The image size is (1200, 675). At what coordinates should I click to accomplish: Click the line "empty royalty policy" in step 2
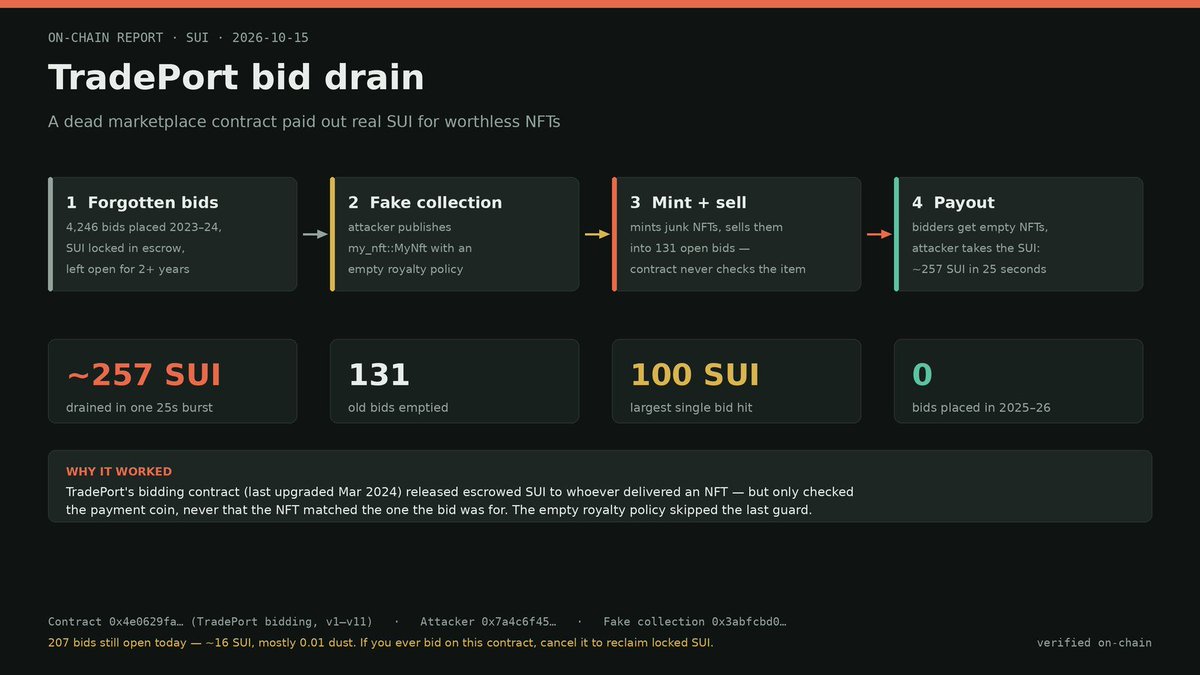point(405,269)
